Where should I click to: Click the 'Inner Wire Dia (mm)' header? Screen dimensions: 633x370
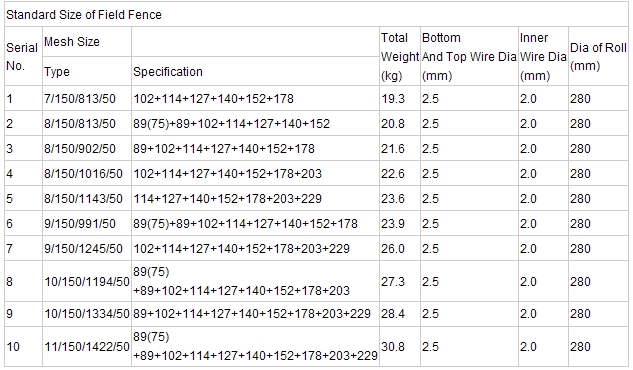tap(543, 56)
